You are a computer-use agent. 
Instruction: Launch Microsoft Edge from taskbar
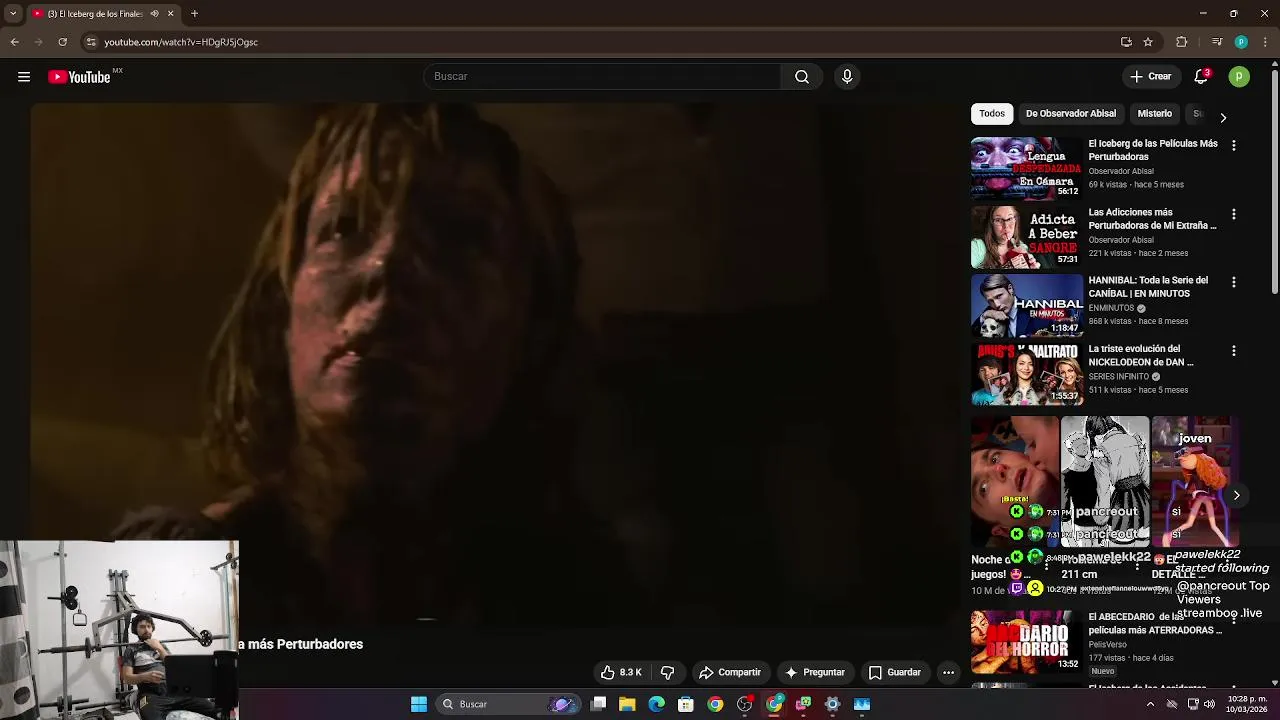[656, 704]
